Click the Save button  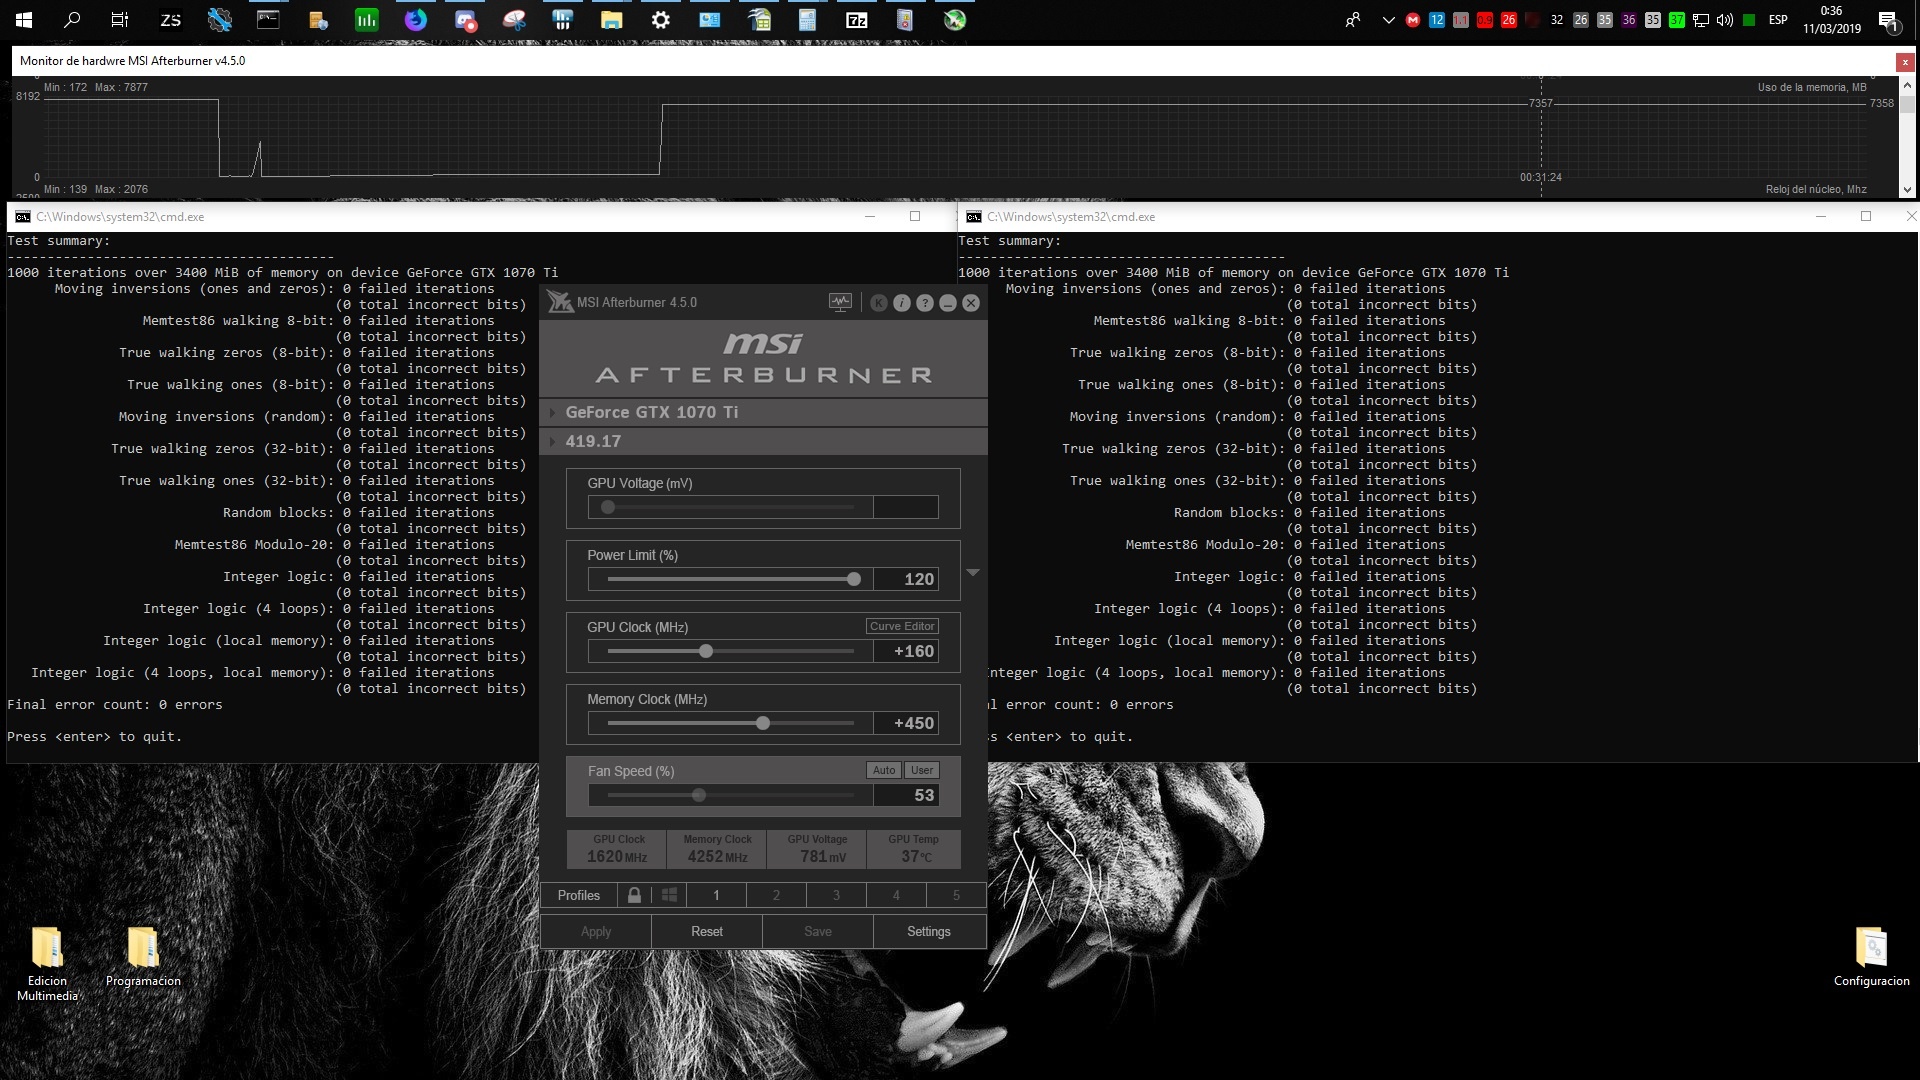818,931
